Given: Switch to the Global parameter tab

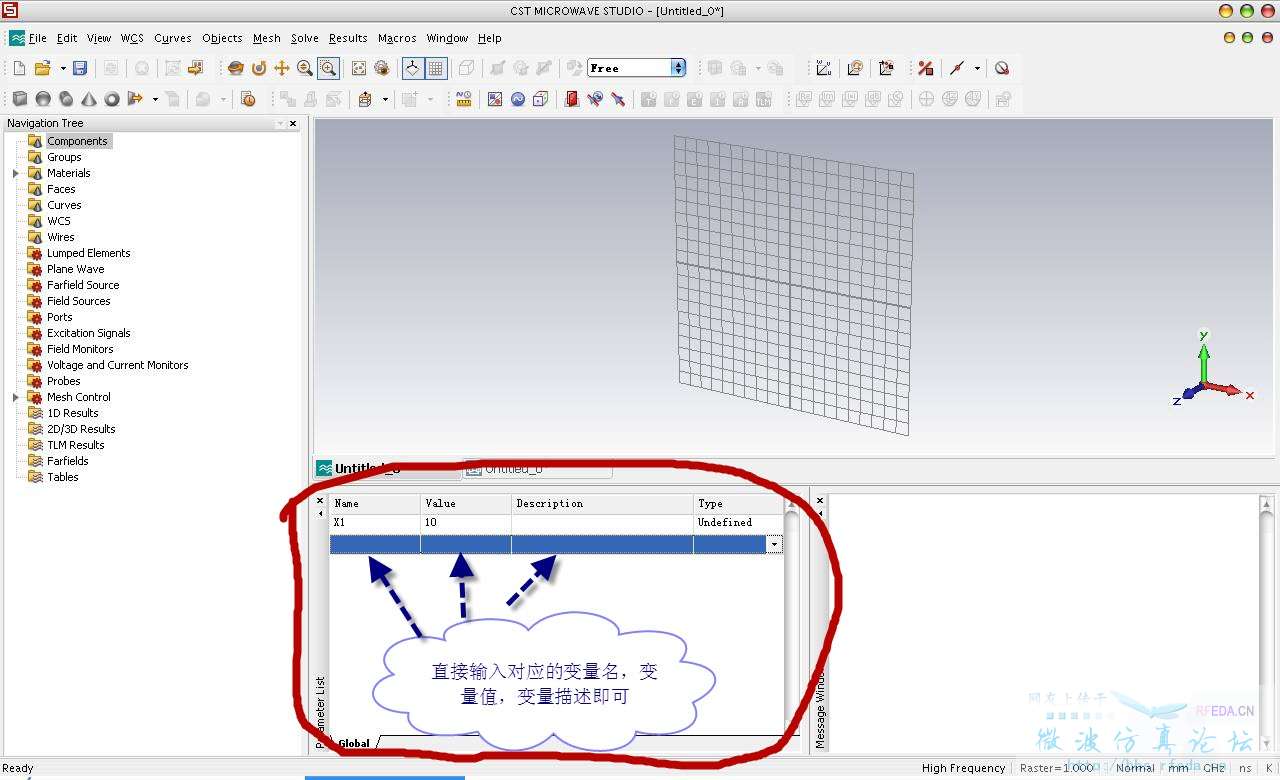Looking at the screenshot, I should 353,743.
